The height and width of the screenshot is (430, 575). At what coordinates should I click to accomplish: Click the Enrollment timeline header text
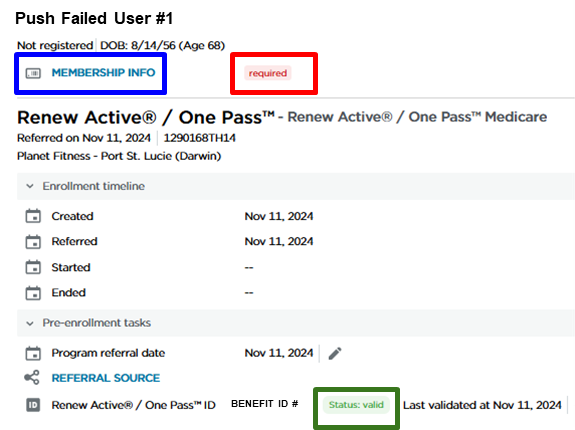coord(94,186)
